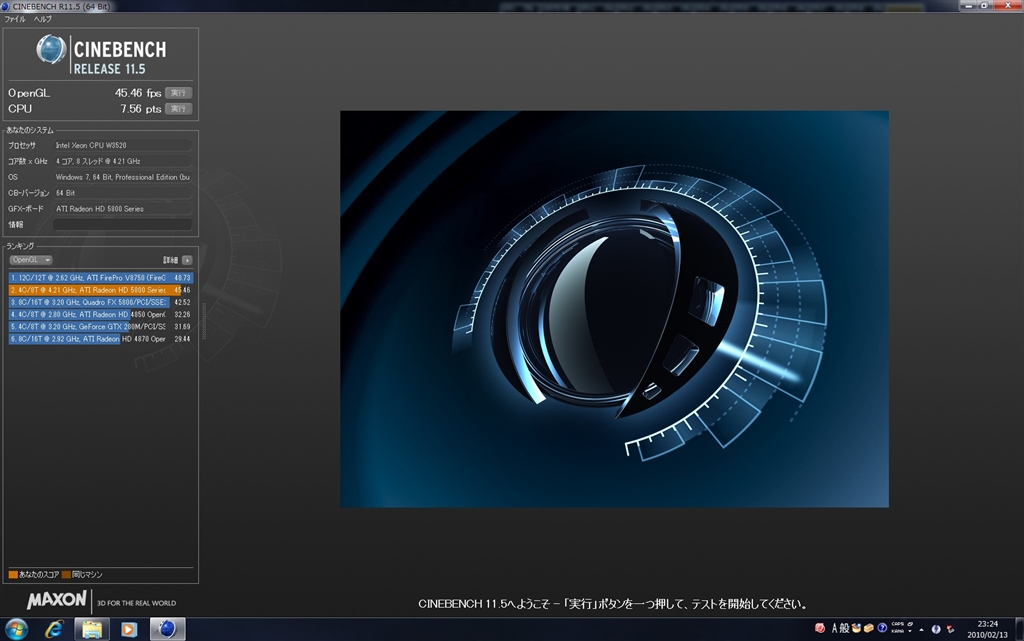This screenshot has width=1024, height=641.
Task: Select ranking row 3 Quadro FX 5800
Action: coord(101,302)
